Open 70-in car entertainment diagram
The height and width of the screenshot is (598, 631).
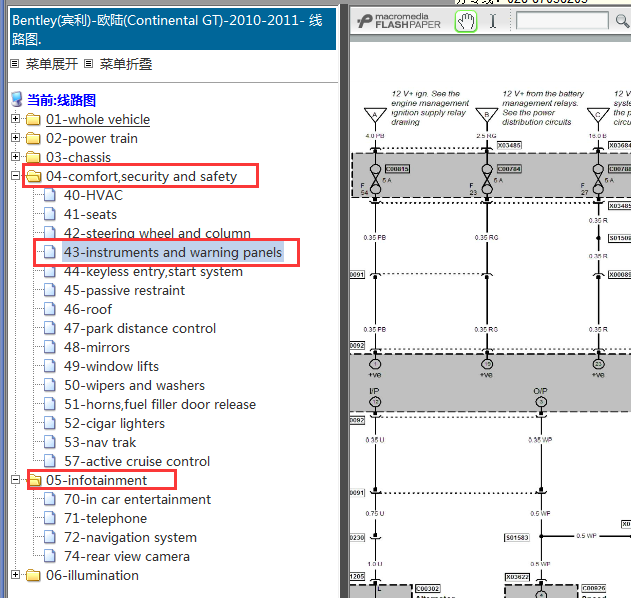137,499
